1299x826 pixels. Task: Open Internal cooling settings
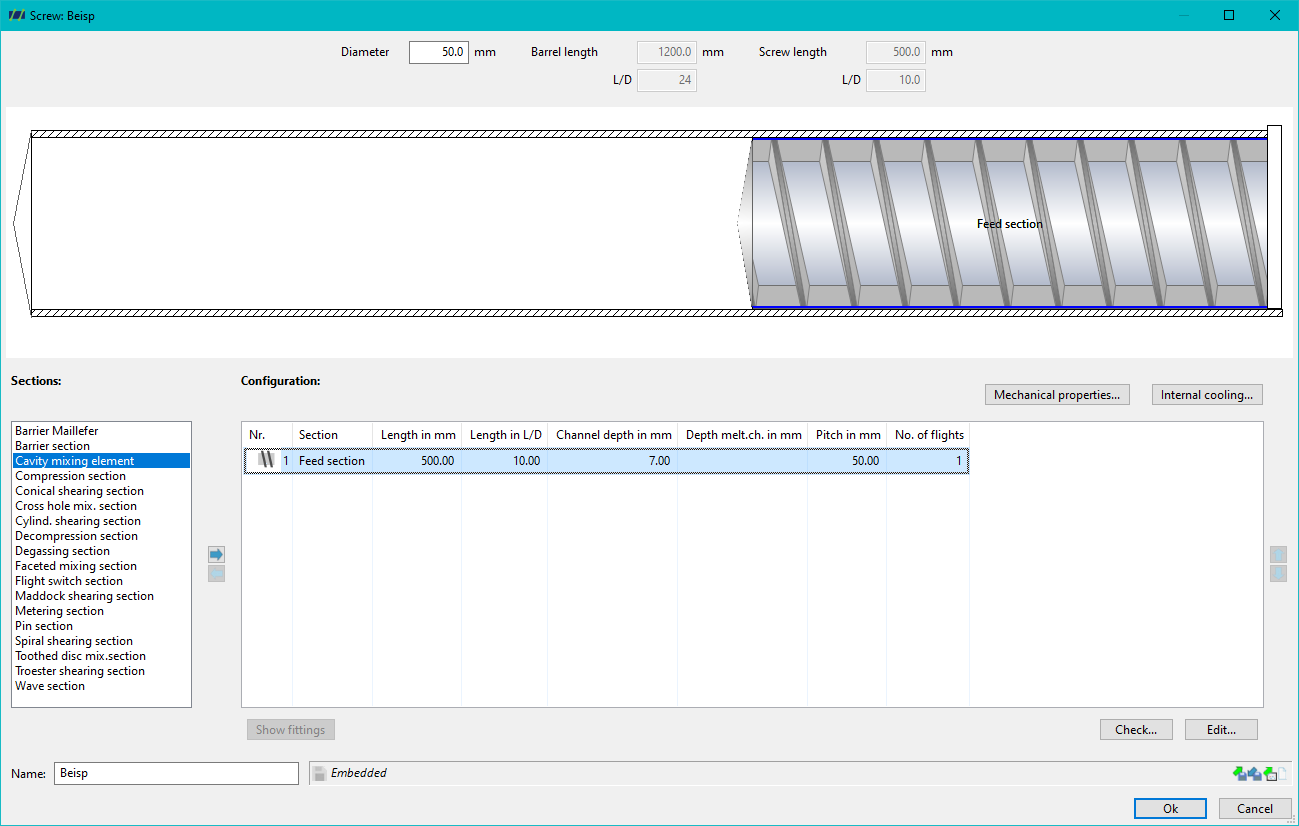pyautogui.click(x=1207, y=395)
